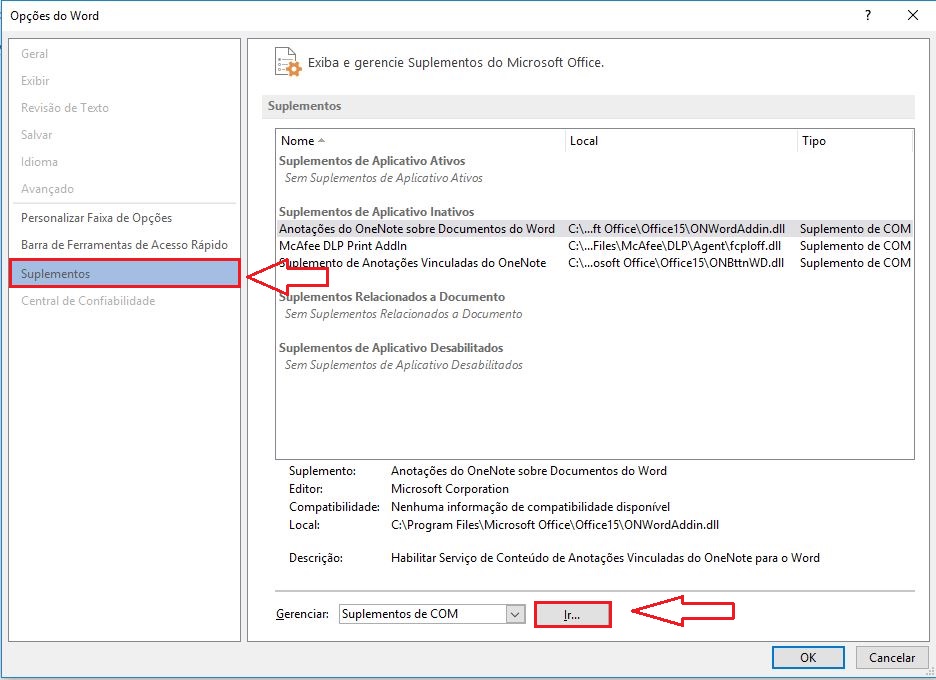Open Barra de Ferramentas de Acesso Rápido
Screen dimensions: 936x680
click(124, 245)
